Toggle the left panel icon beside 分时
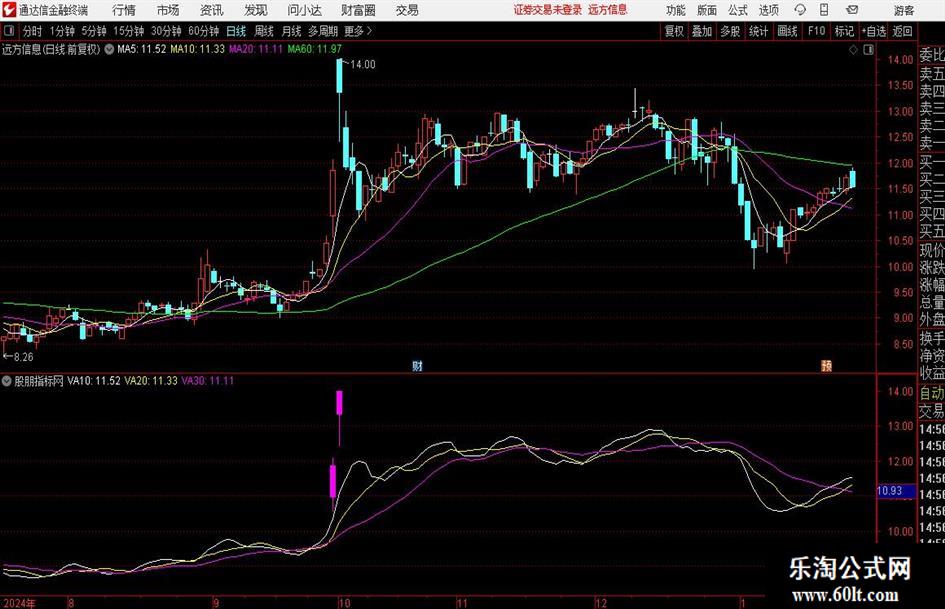 (9, 31)
